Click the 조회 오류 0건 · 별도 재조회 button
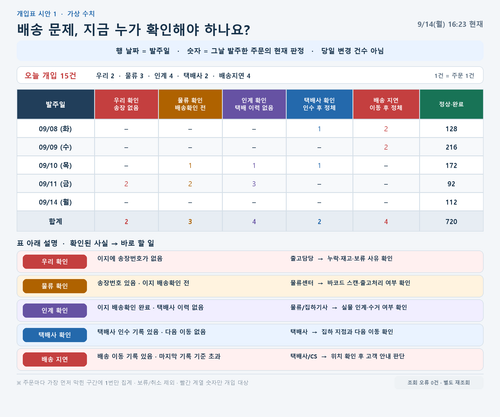This screenshot has width=500, height=417. [439, 383]
